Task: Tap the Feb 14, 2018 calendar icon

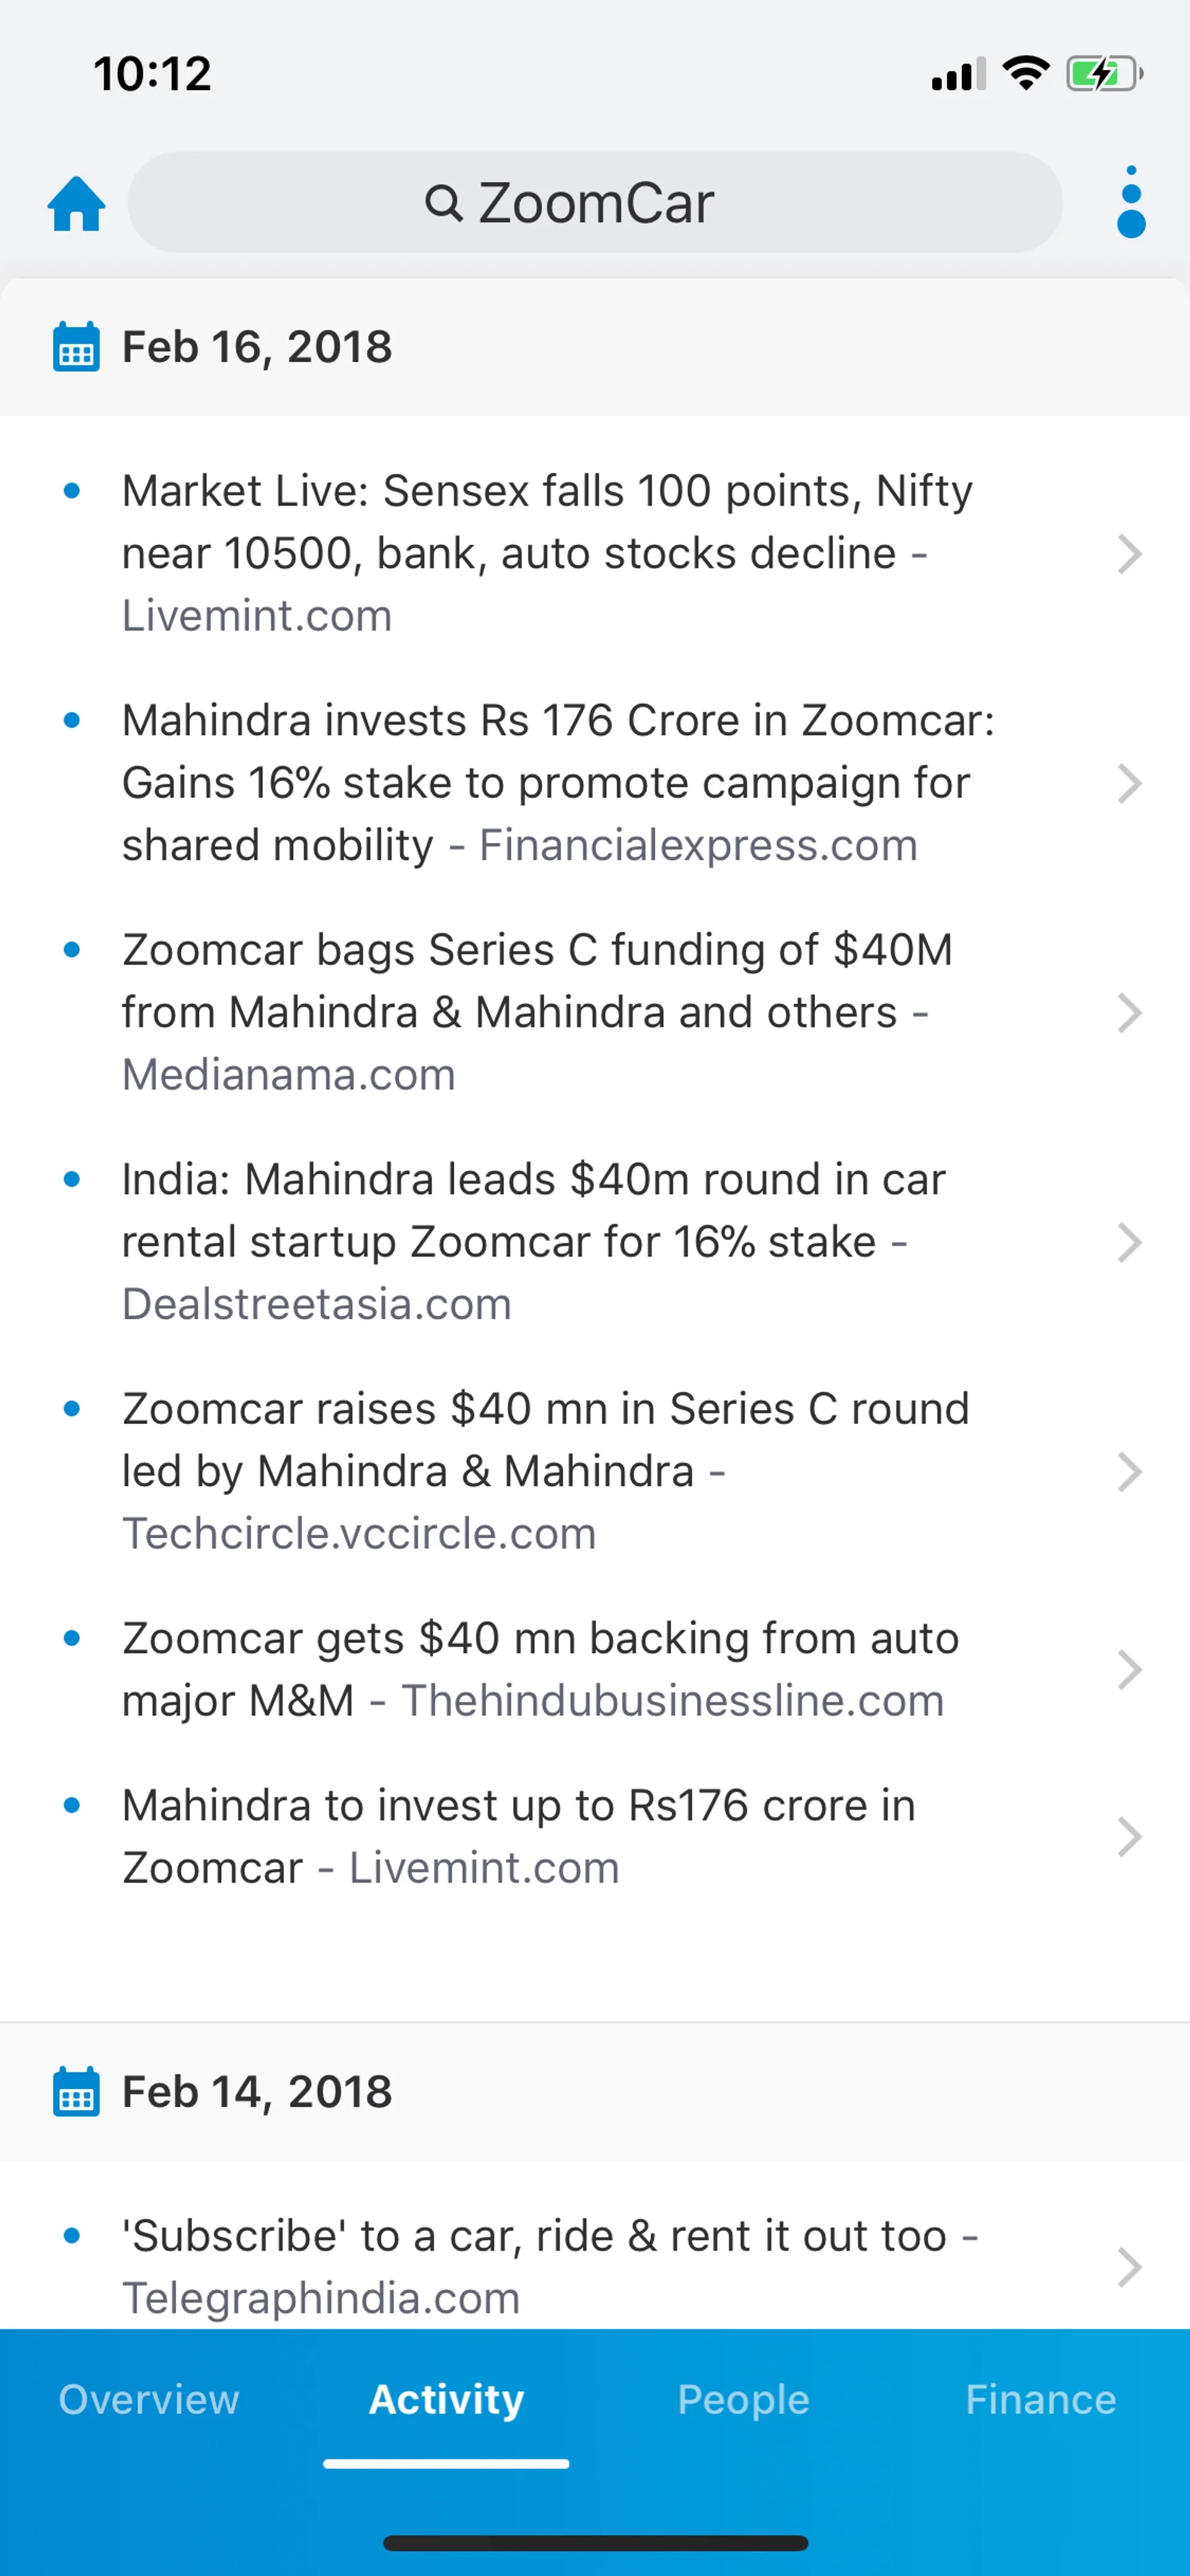Action: 76,2092
